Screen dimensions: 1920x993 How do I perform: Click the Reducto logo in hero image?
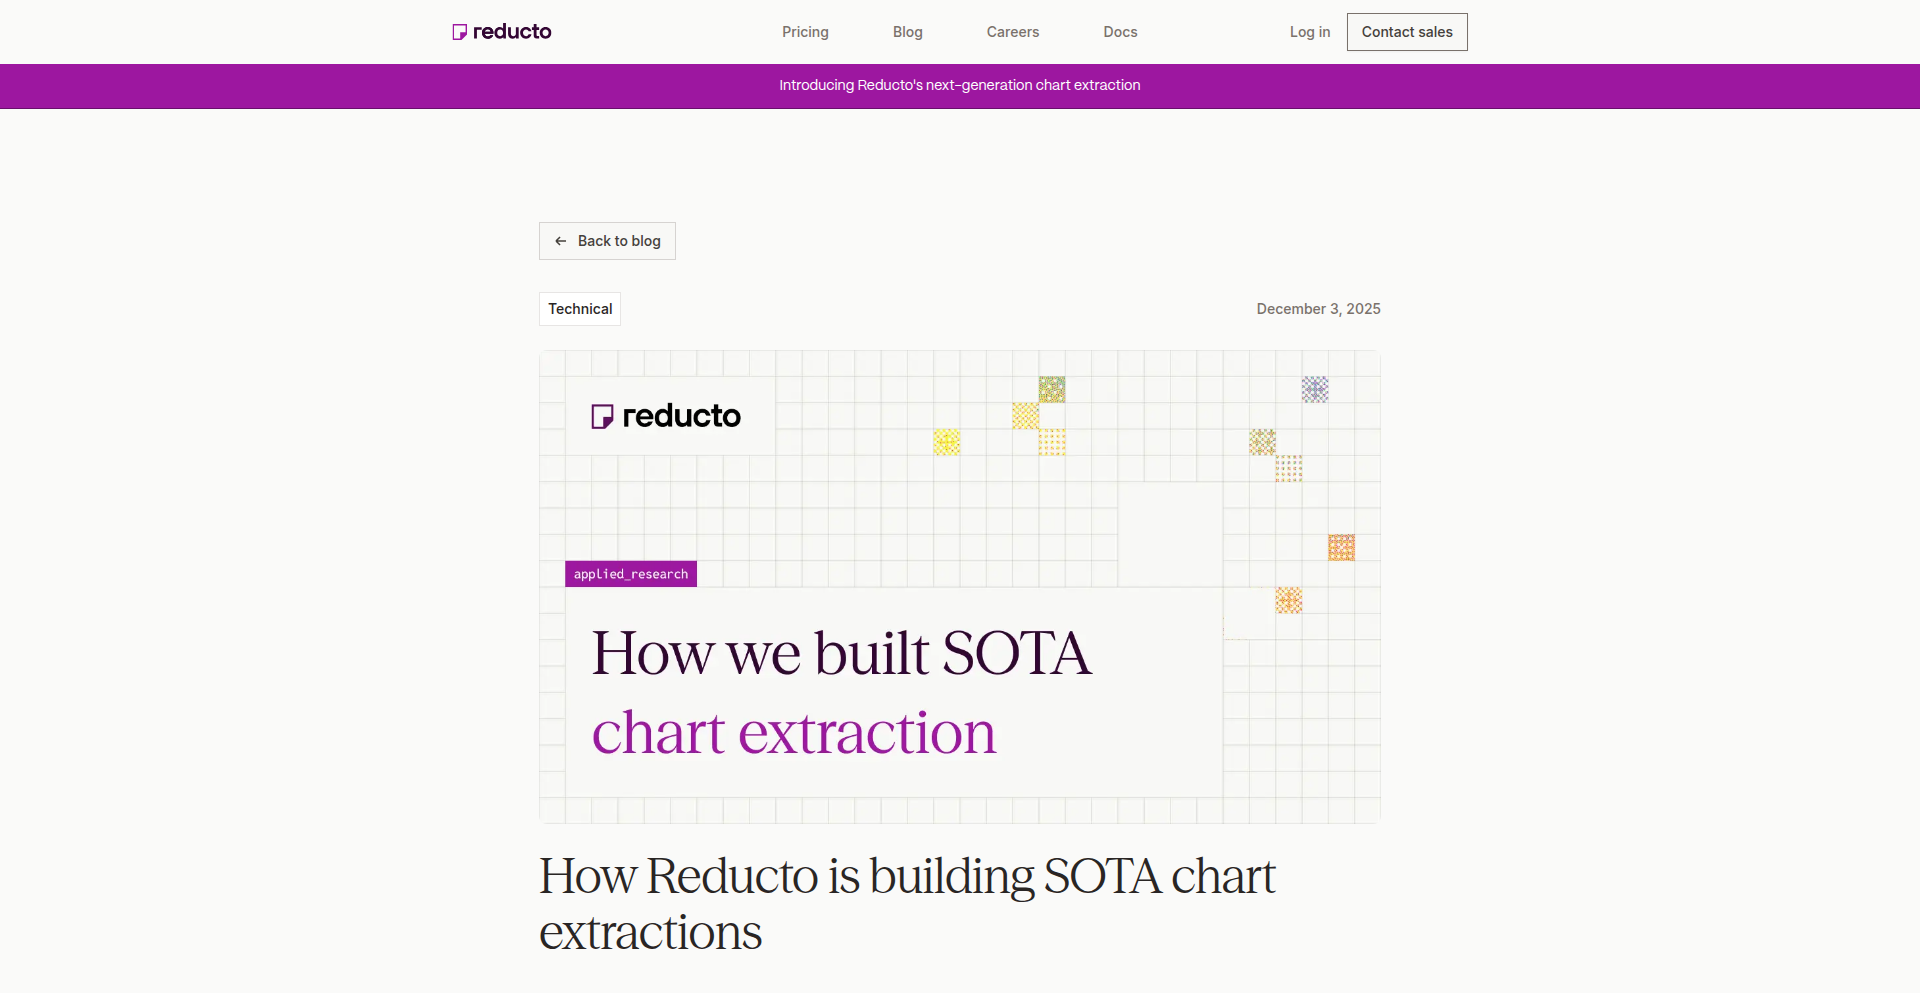pyautogui.click(x=666, y=416)
